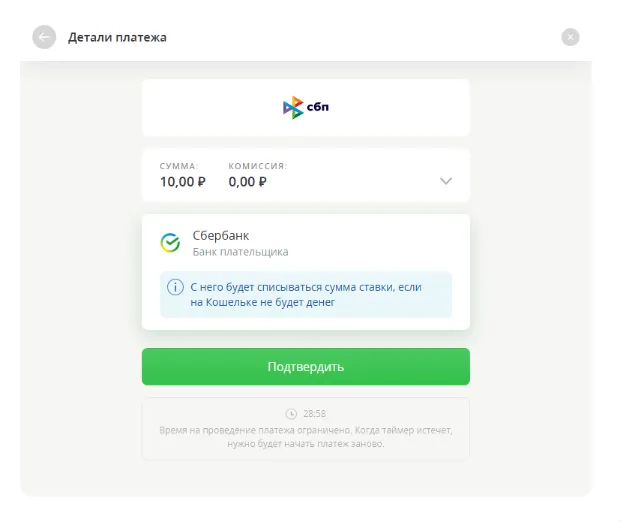Image resolution: width=621 pixels, height=522 pixels.
Task: Click the info icon in the notice
Action: coord(175,287)
